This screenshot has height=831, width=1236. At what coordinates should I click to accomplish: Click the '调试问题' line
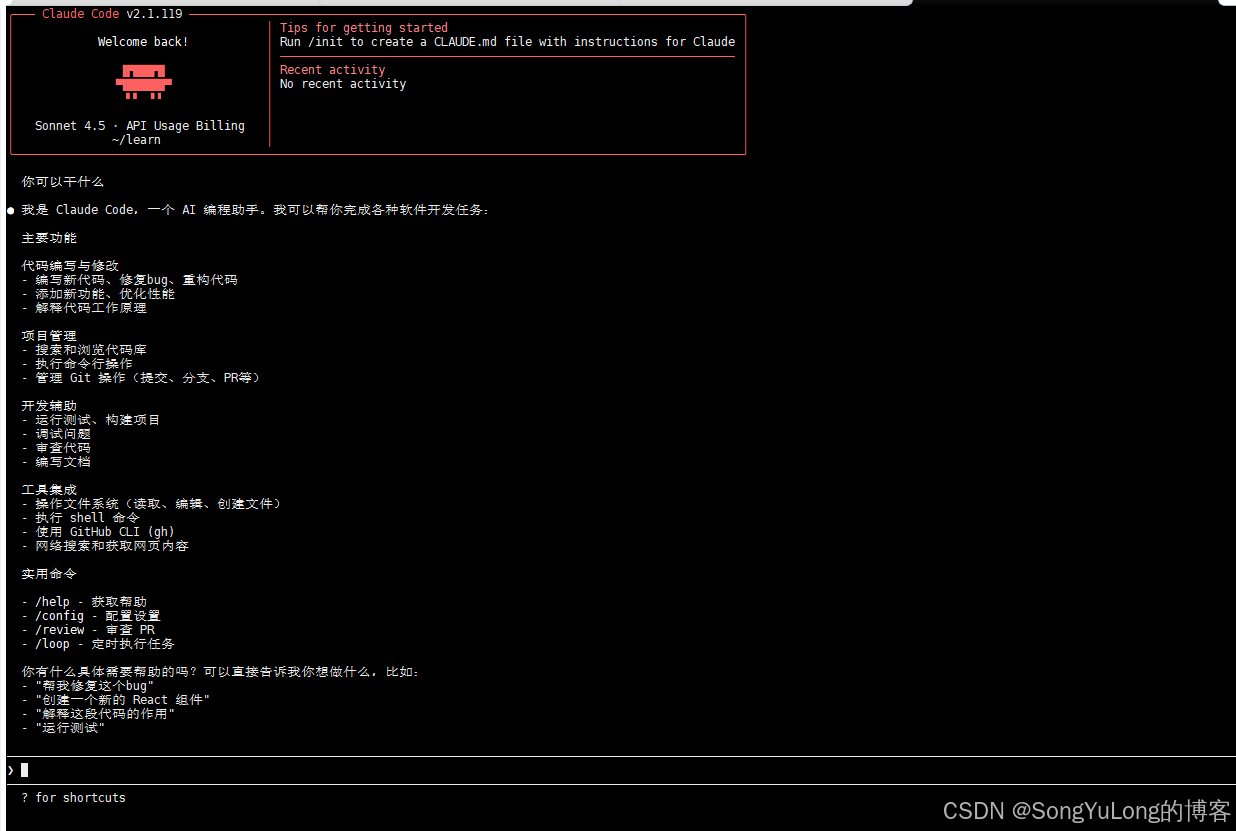tap(56, 434)
